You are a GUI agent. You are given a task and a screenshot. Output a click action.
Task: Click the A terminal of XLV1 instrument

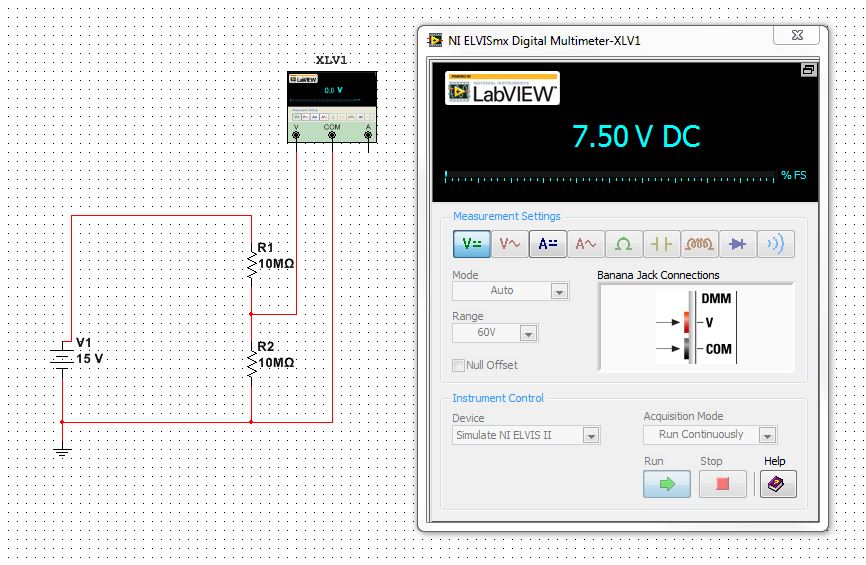pos(368,134)
